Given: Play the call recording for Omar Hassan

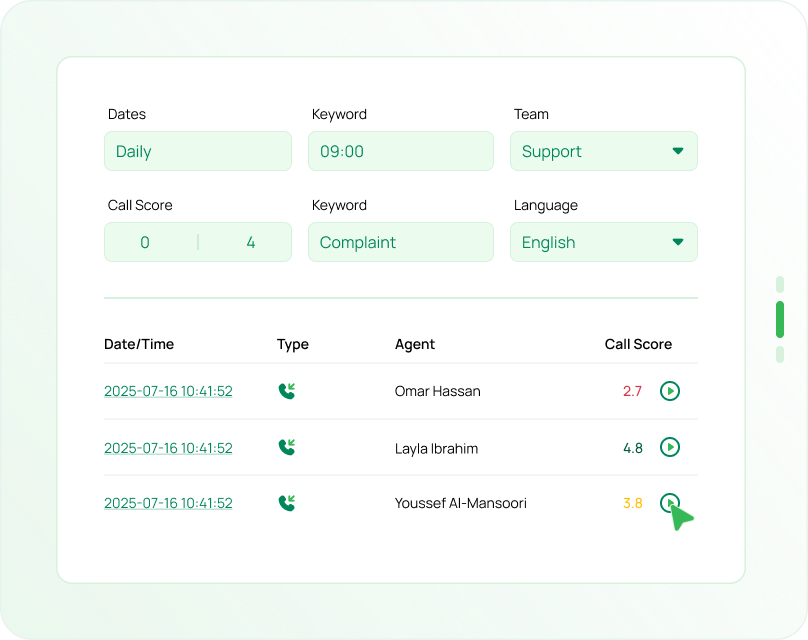Looking at the screenshot, I should [670, 390].
